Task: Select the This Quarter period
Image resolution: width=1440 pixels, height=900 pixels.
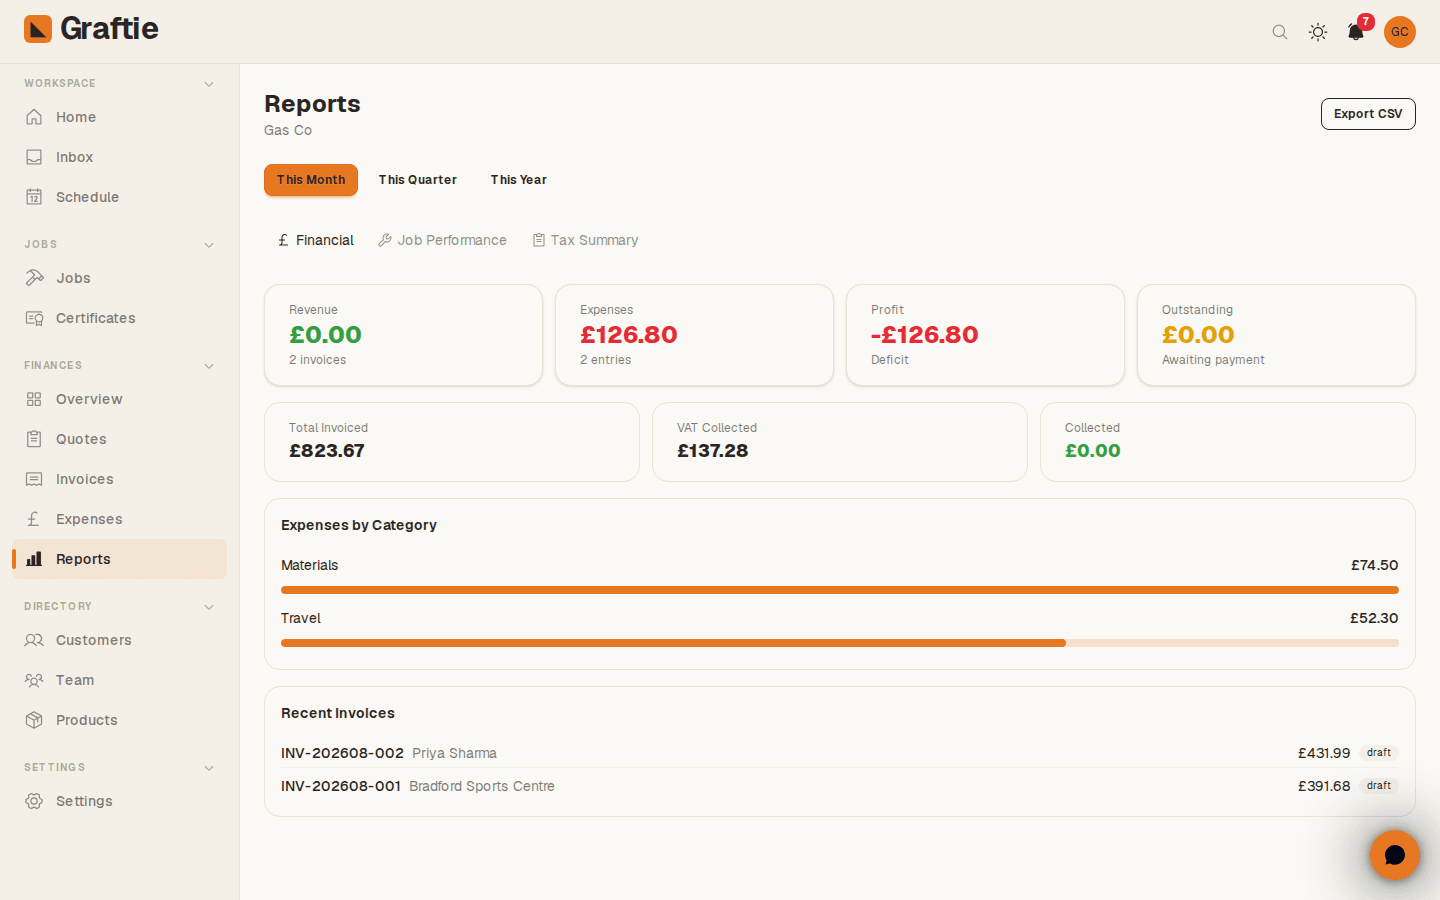Action: coord(418,180)
